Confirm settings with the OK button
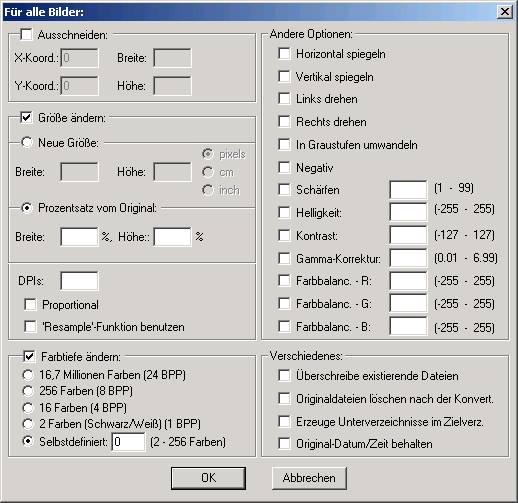This screenshot has width=518, height=503. [208, 478]
